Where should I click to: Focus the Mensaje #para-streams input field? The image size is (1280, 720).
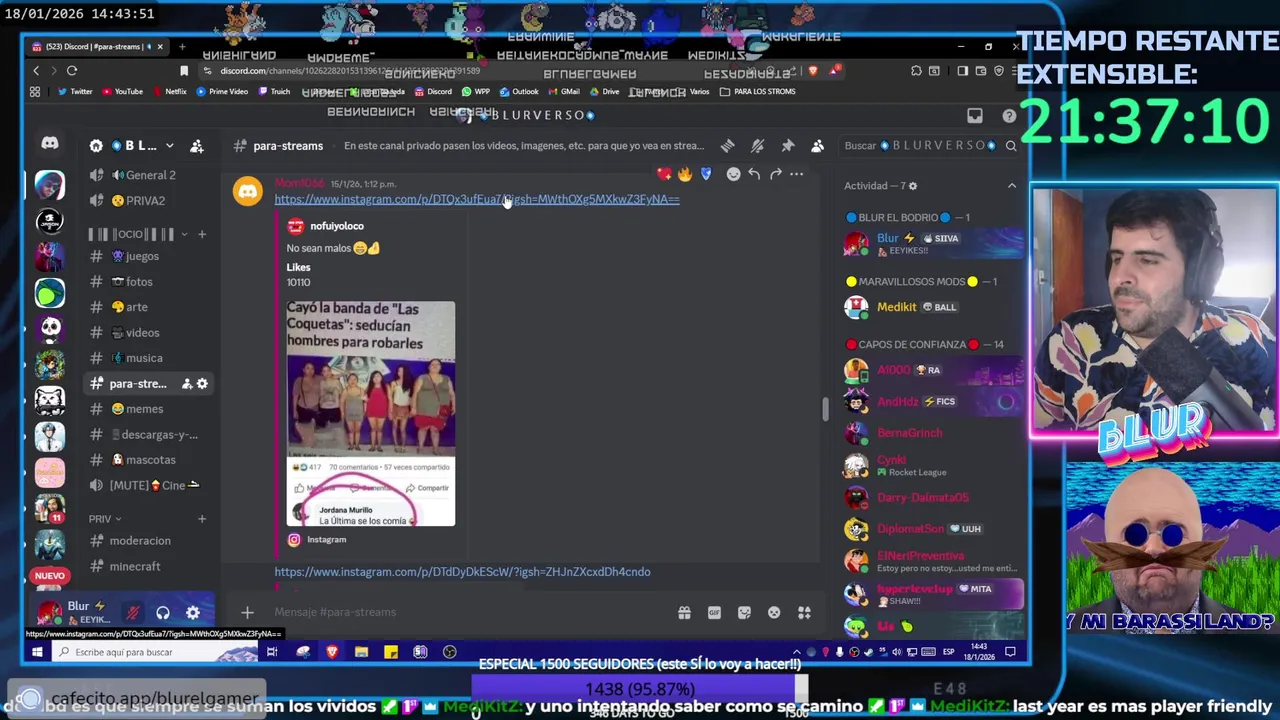pos(470,612)
